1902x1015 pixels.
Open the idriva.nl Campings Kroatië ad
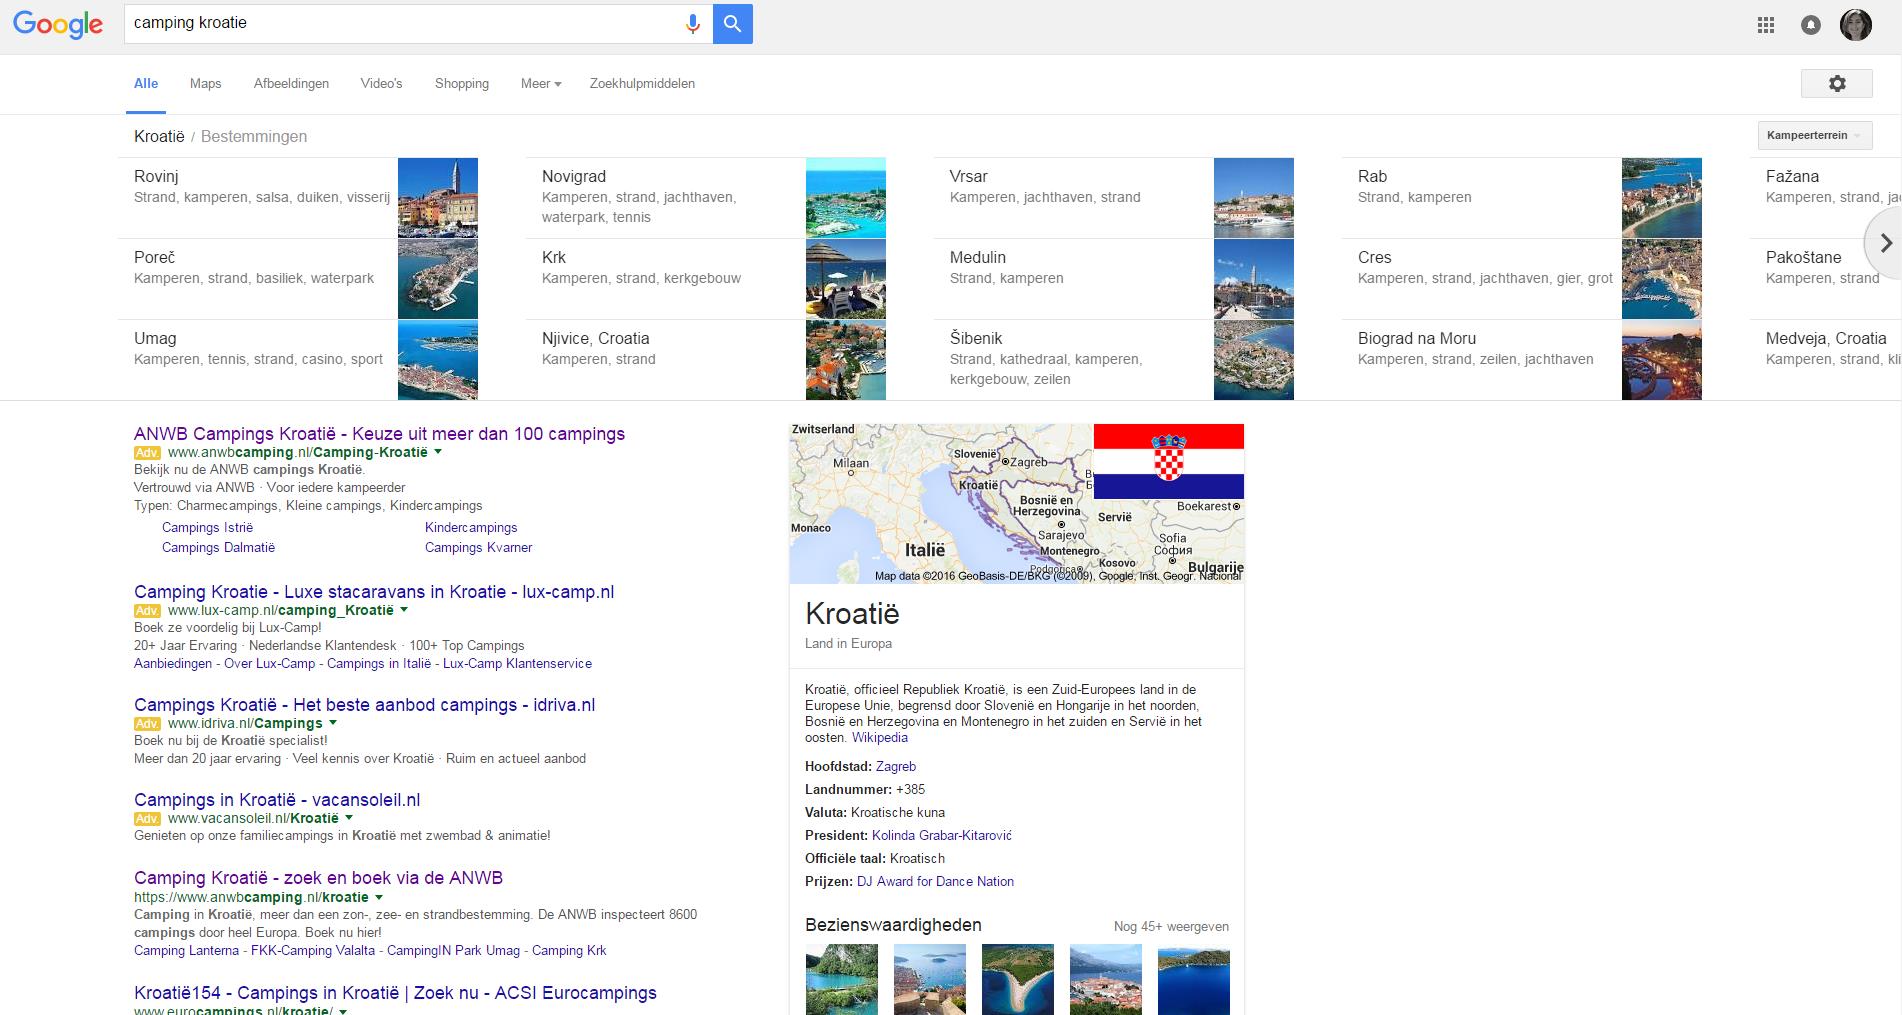pos(364,705)
